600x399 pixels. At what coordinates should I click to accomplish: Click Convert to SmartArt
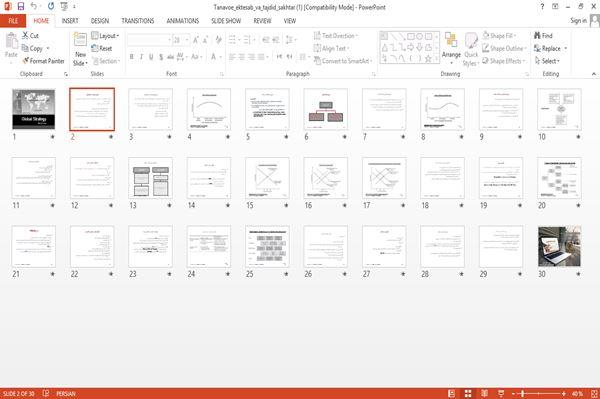coord(343,61)
